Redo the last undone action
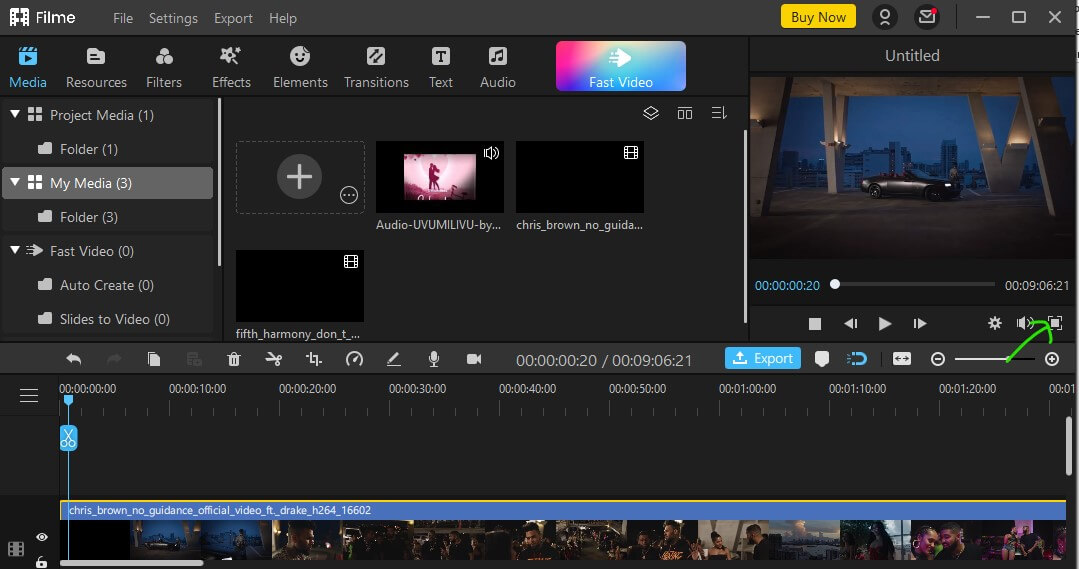This screenshot has height=569, width=1079. pyautogui.click(x=114, y=358)
